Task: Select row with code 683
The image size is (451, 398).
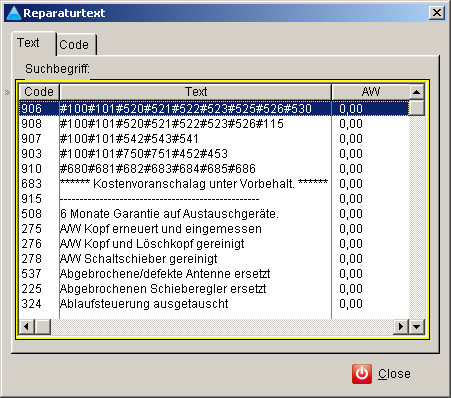Action: [x=214, y=184]
